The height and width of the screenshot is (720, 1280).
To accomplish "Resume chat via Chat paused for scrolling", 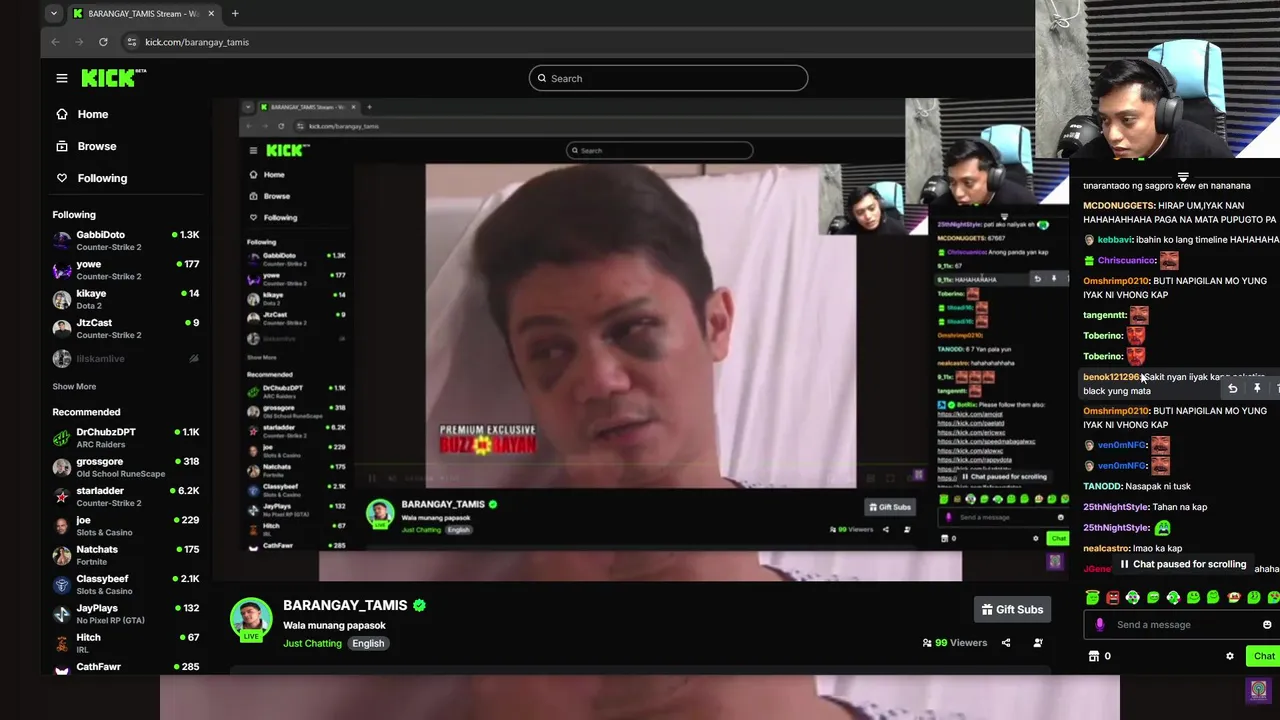I will tap(1183, 564).
